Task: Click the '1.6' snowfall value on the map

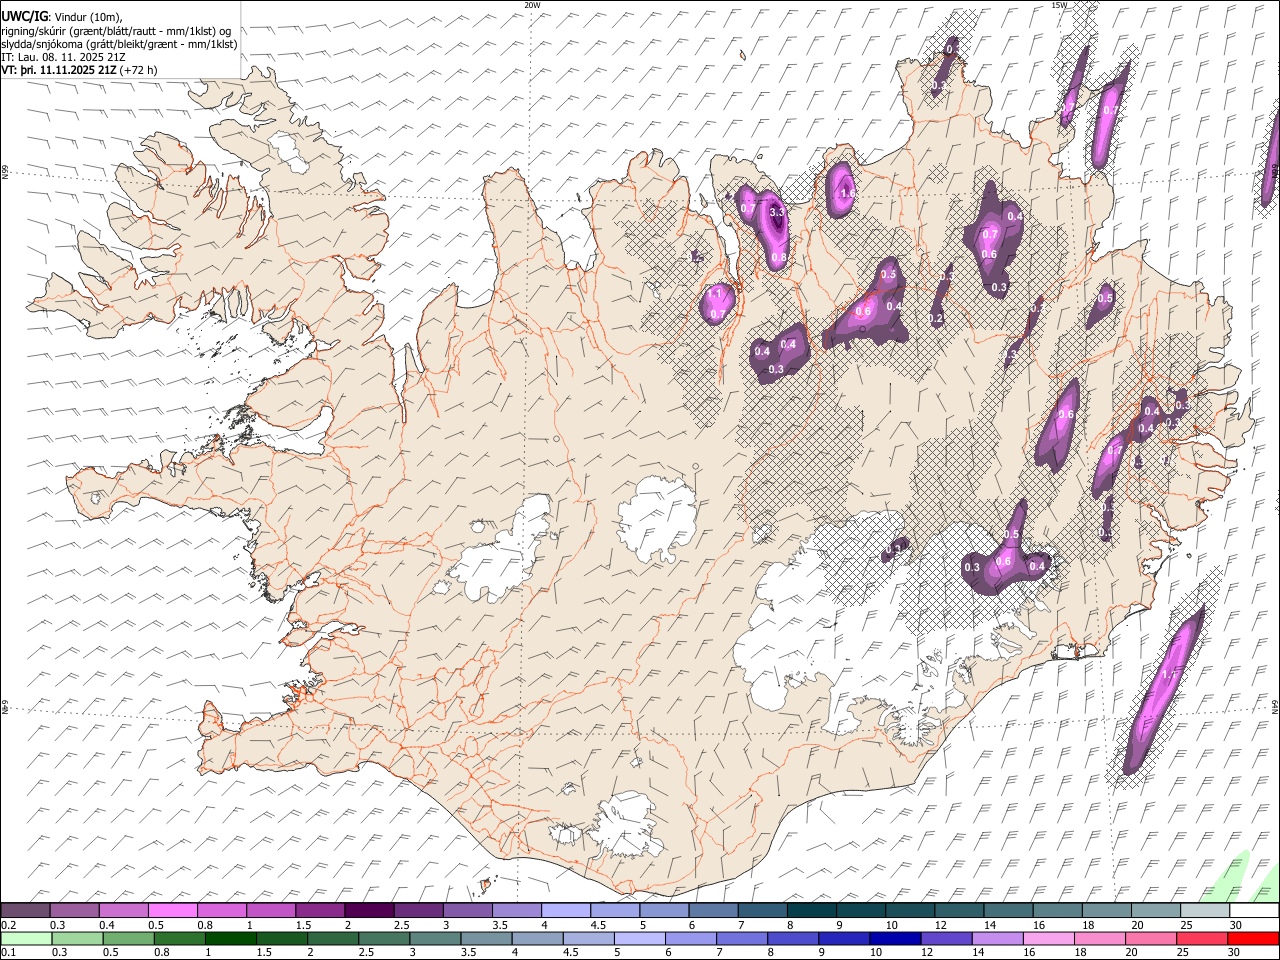Action: pos(848,193)
